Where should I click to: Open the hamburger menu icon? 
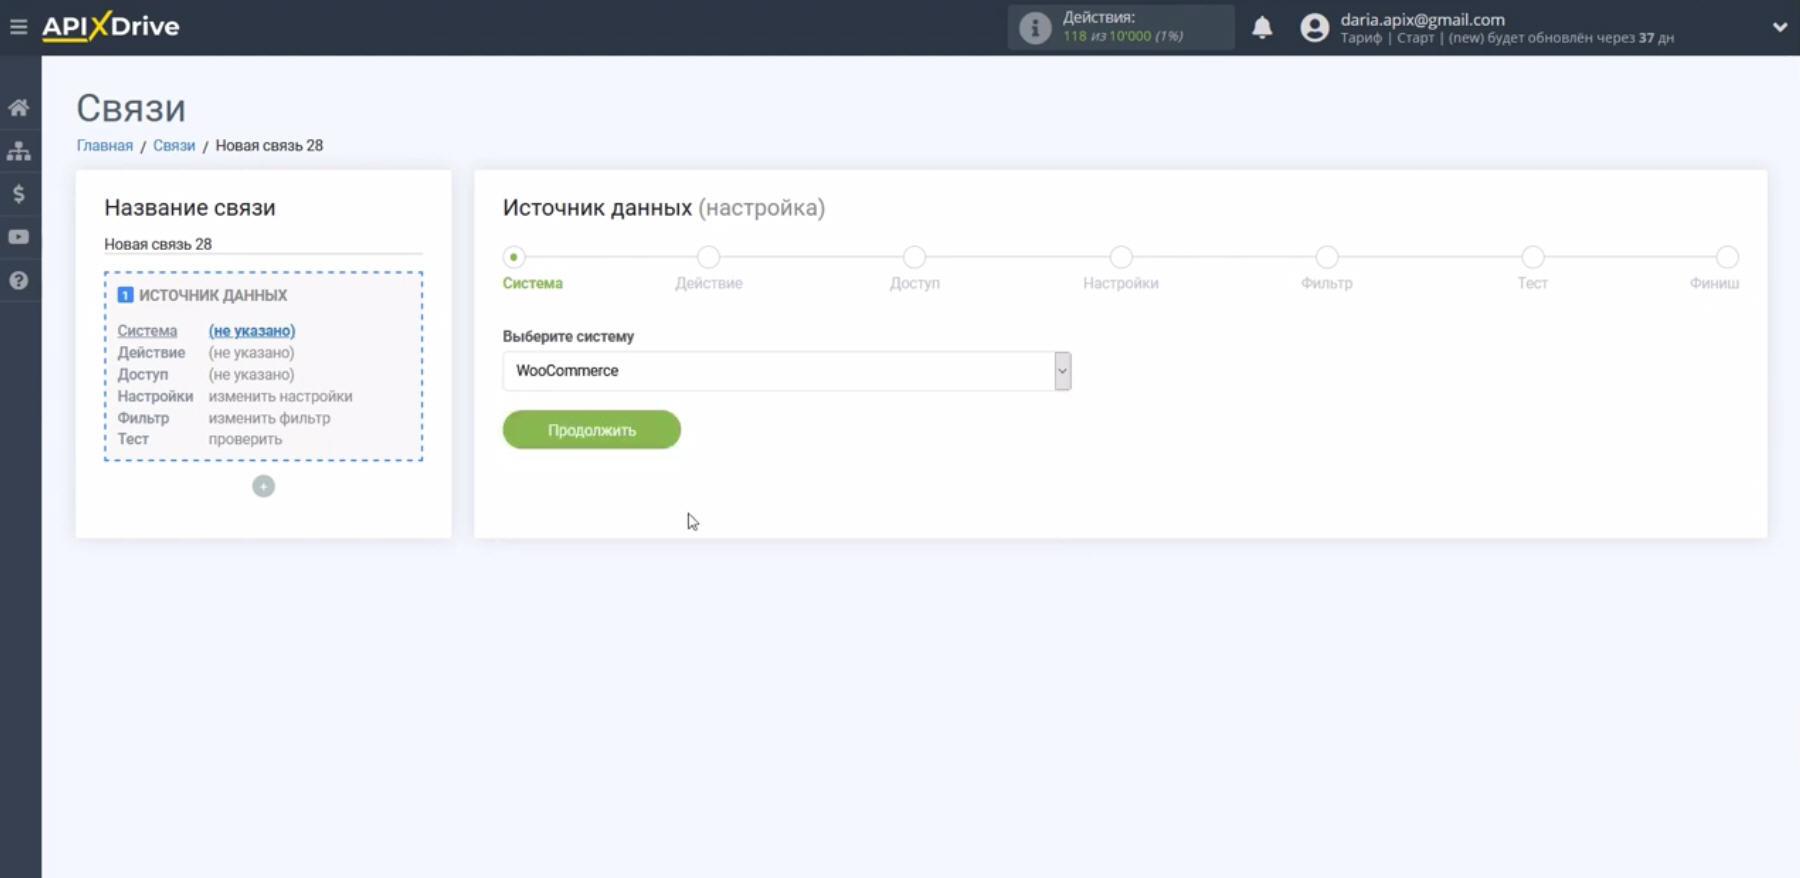point(18,27)
